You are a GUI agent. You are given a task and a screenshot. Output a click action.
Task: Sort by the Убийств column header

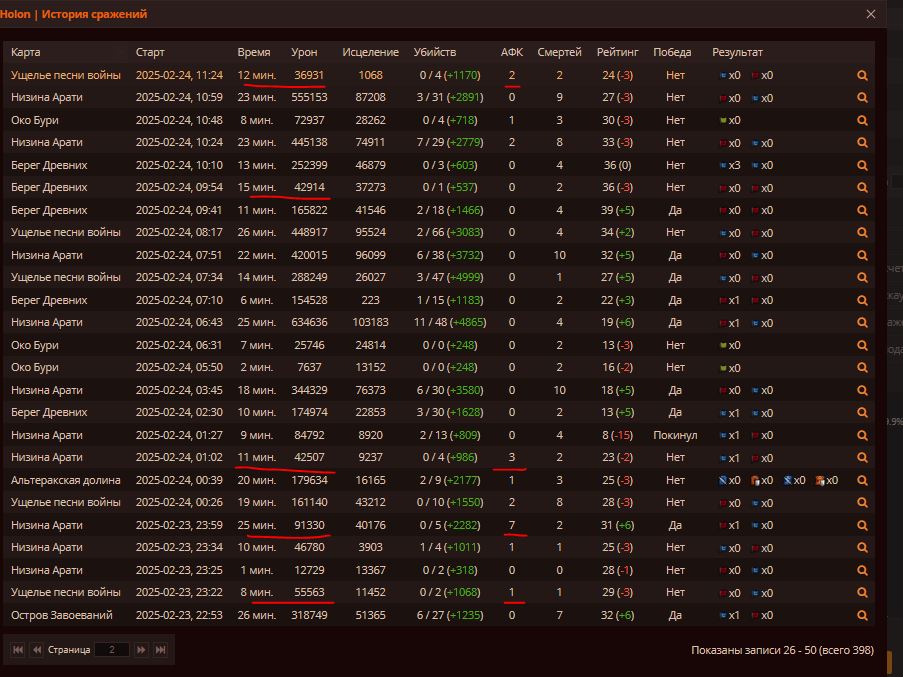[435, 52]
